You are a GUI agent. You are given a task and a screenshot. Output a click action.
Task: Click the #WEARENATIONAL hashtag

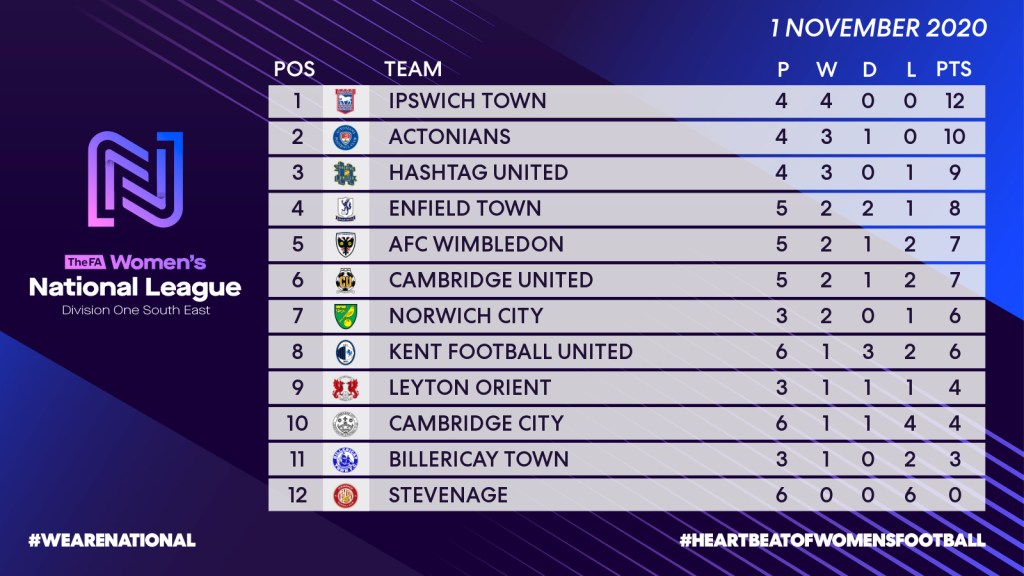[112, 540]
